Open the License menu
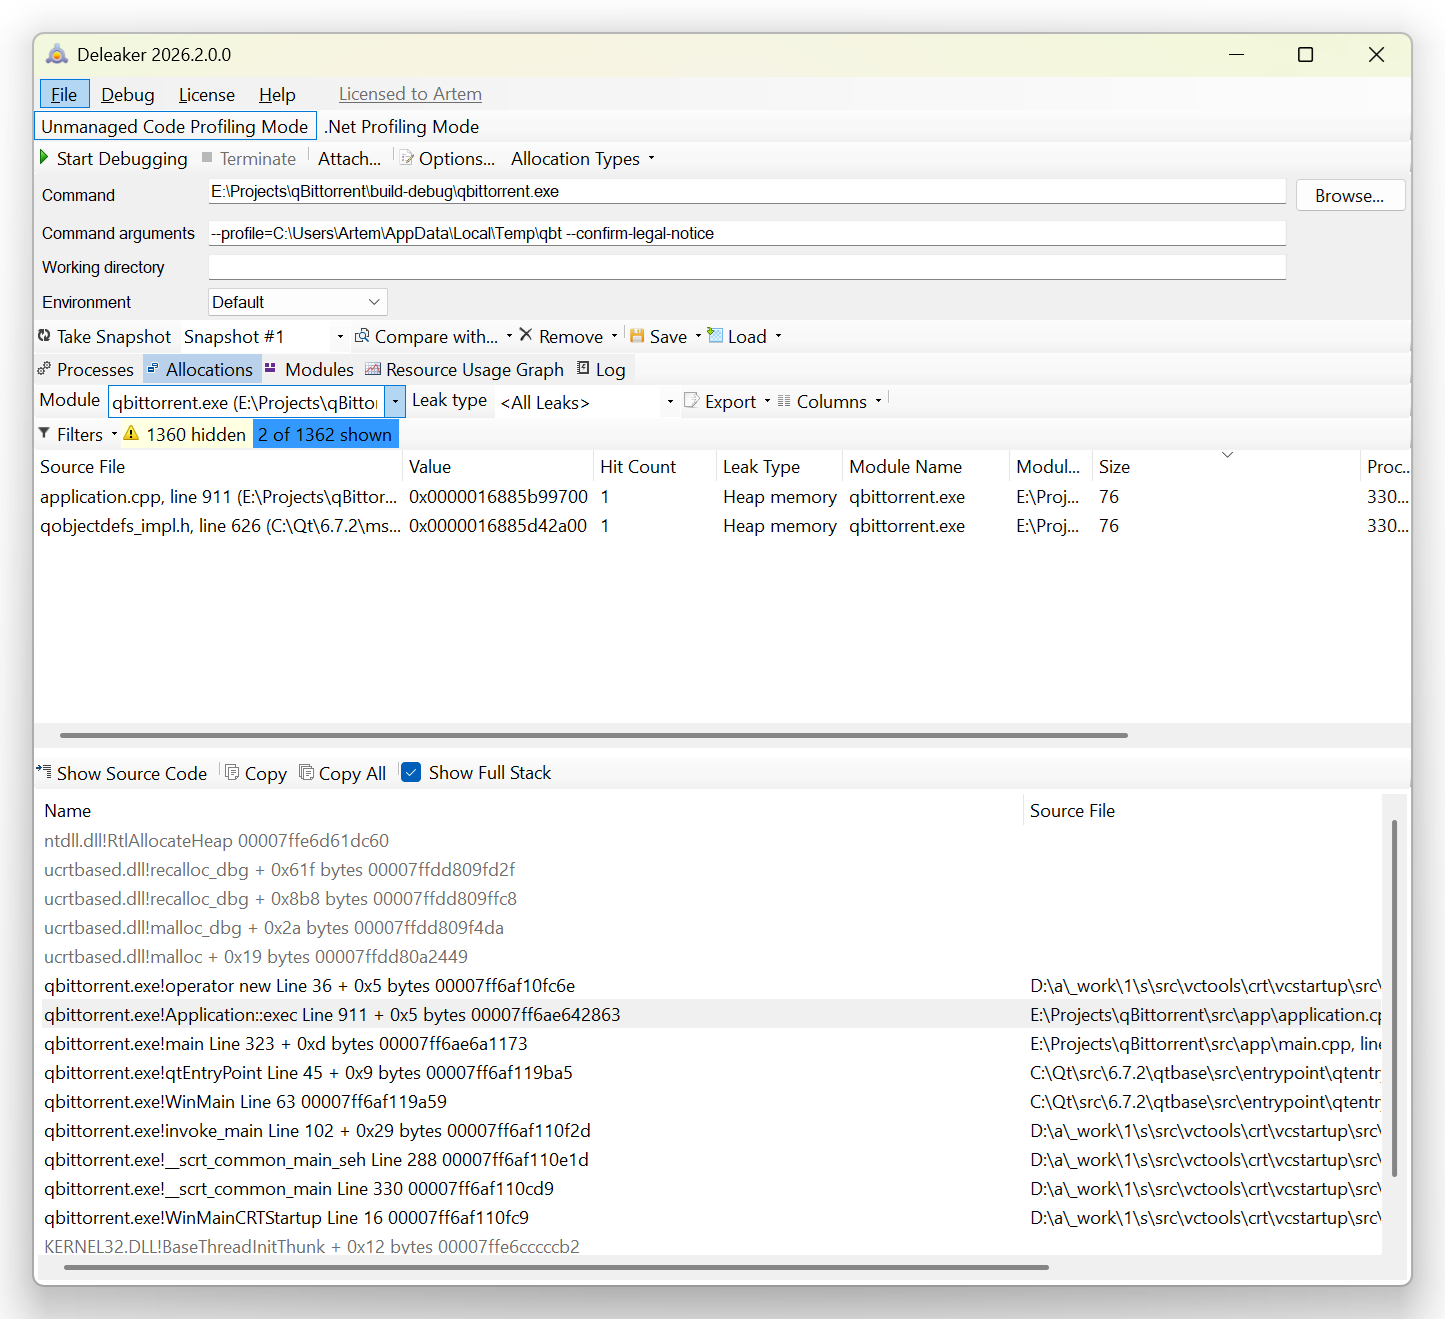The width and height of the screenshot is (1445, 1319). (x=207, y=94)
